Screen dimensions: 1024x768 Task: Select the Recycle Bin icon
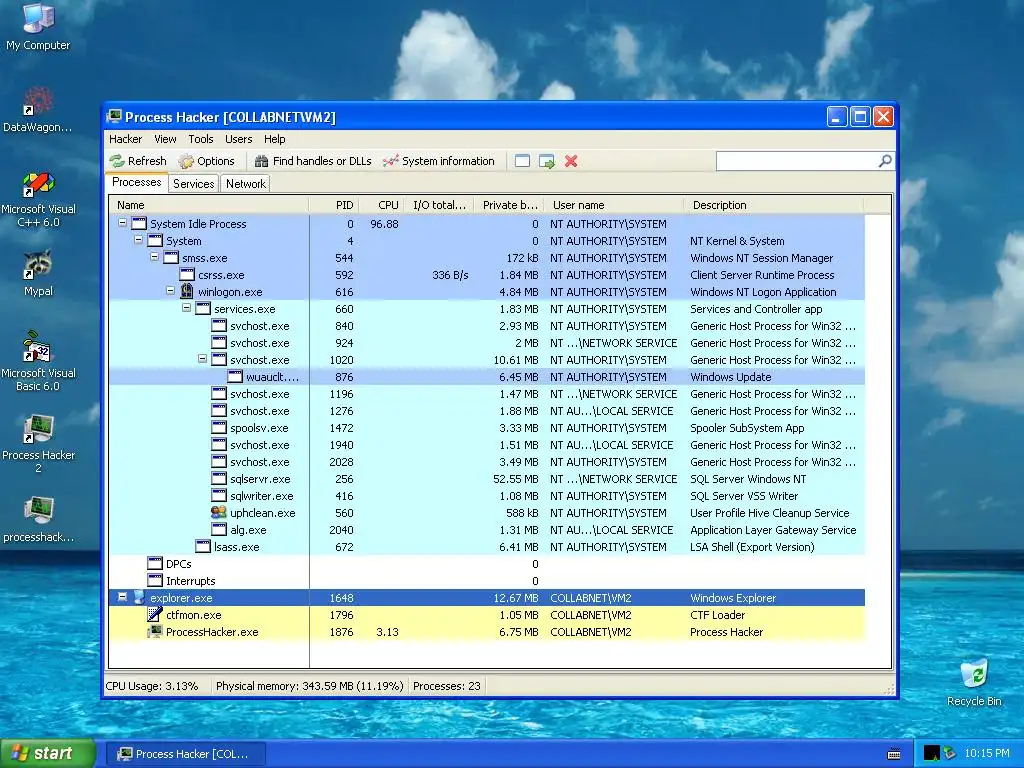[x=974, y=682]
